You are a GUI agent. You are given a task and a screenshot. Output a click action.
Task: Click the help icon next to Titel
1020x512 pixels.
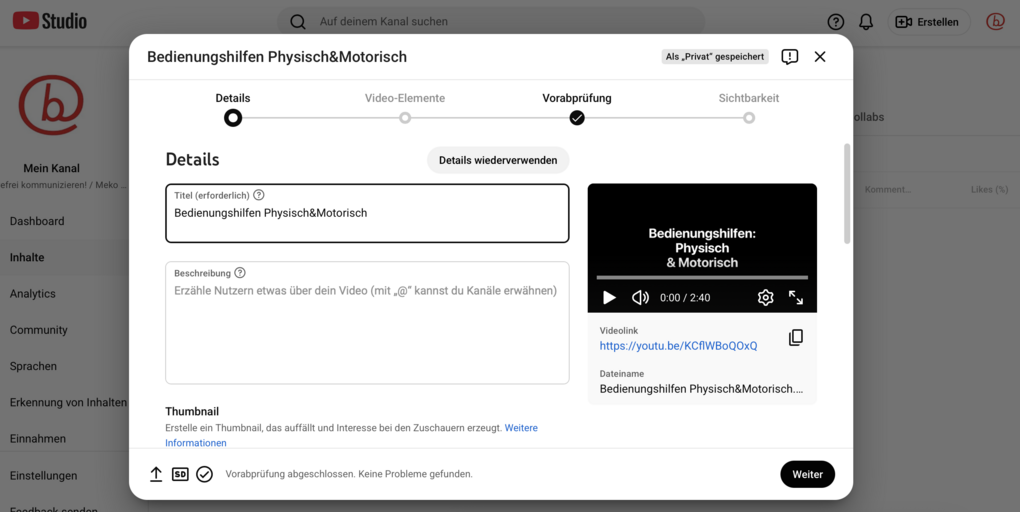click(x=259, y=196)
